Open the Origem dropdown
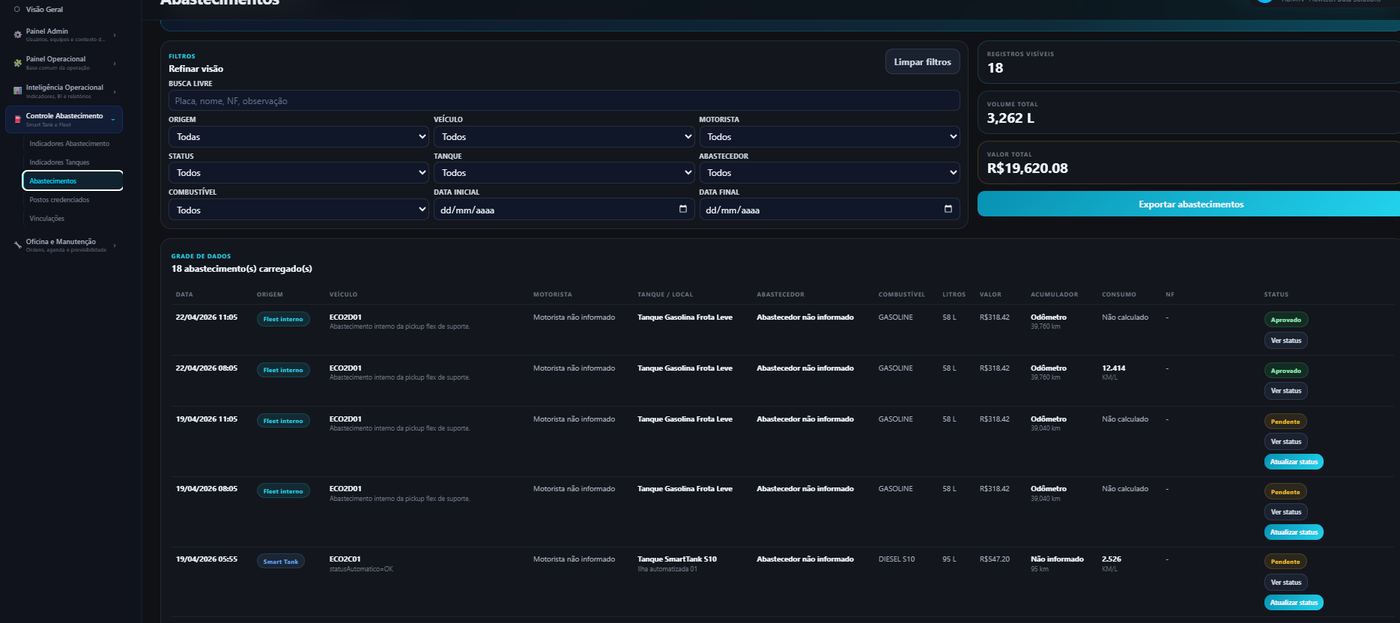Viewport: 1400px width, 623px height. 299,136
